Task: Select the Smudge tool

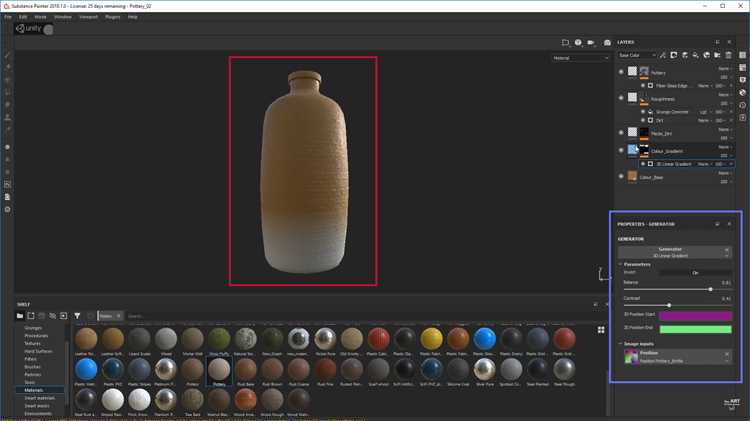Action: point(8,105)
